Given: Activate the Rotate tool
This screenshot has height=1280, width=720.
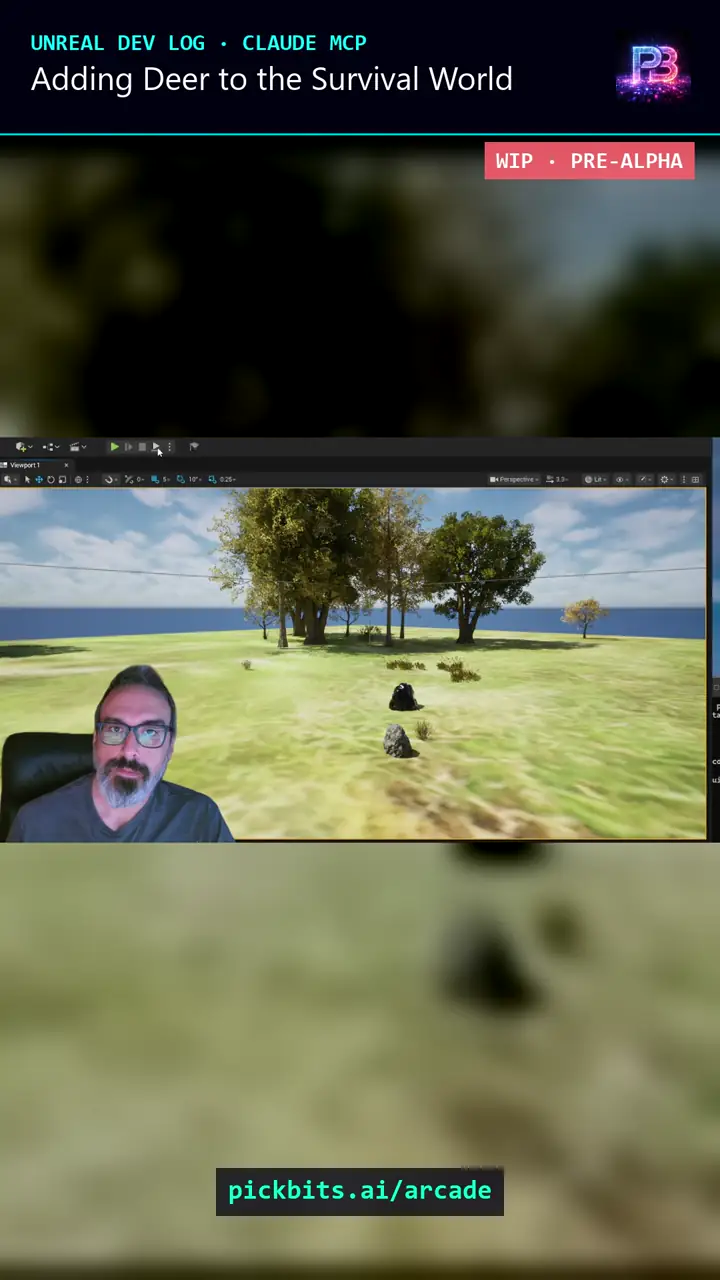Looking at the screenshot, I should coord(51,479).
